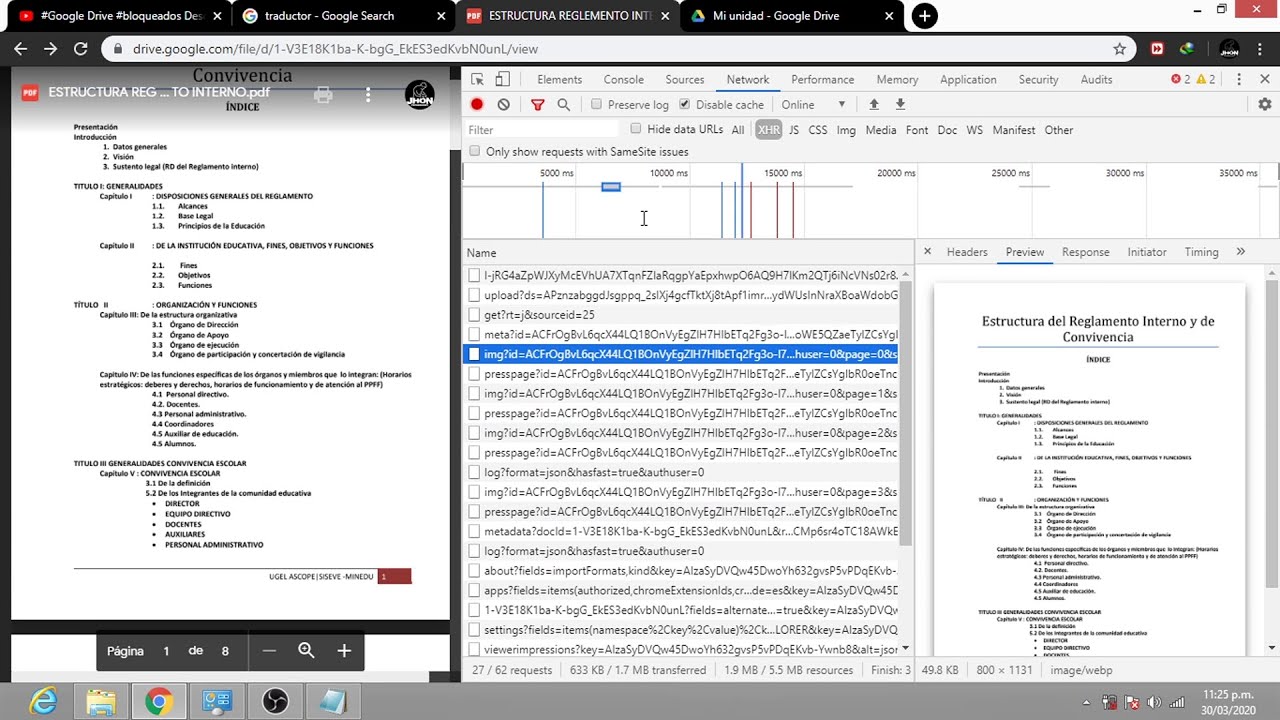Filter requests by All types
This screenshot has height=720, width=1280.
tap(738, 130)
